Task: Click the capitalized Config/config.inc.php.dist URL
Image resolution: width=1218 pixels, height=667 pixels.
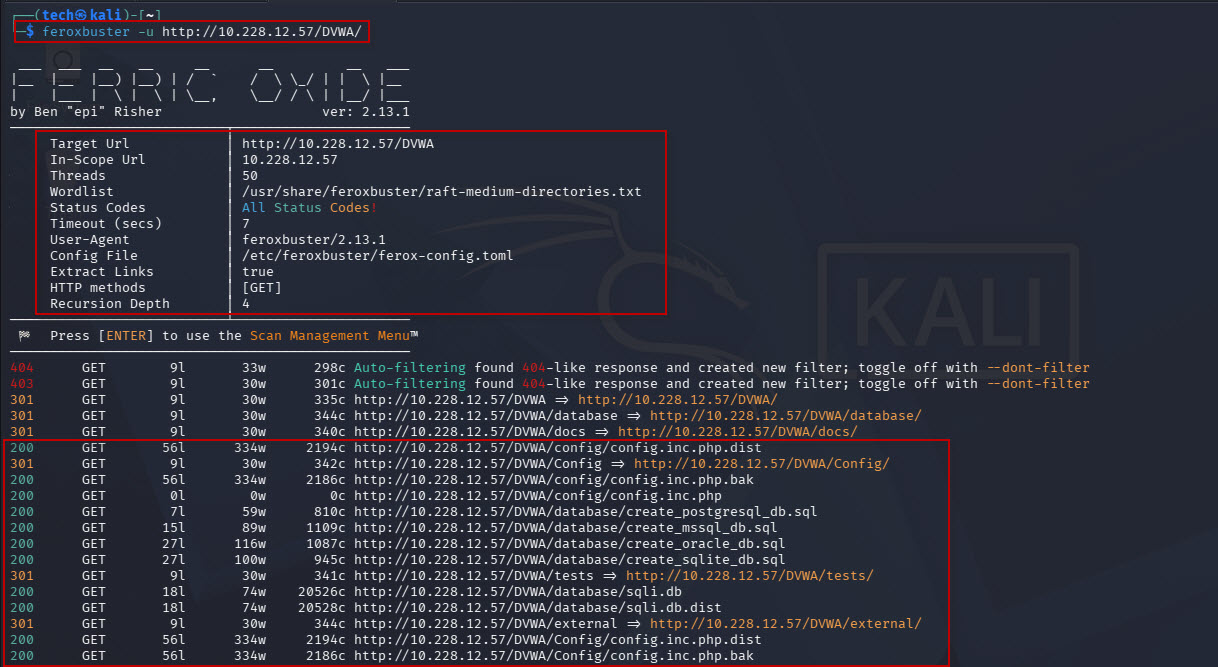Action: pos(558,640)
